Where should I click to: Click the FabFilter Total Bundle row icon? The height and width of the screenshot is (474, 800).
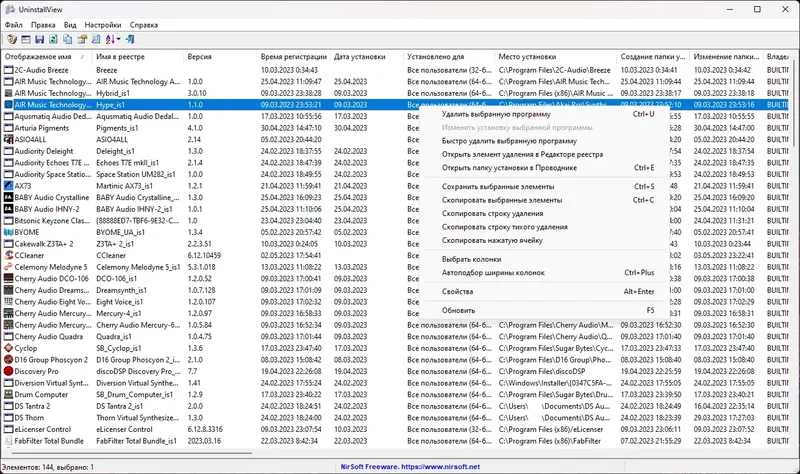pyautogui.click(x=8, y=441)
